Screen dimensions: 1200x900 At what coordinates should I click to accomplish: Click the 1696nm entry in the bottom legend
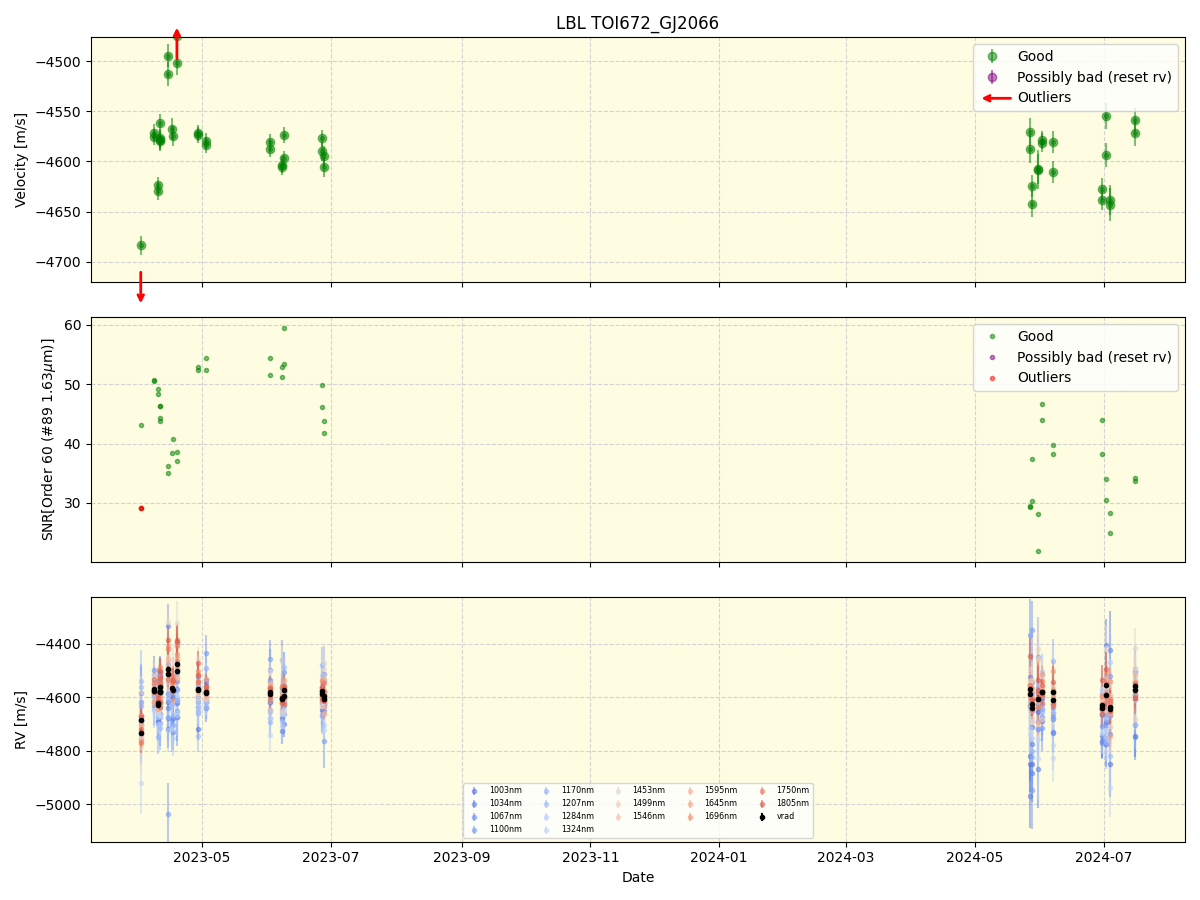(x=719, y=817)
